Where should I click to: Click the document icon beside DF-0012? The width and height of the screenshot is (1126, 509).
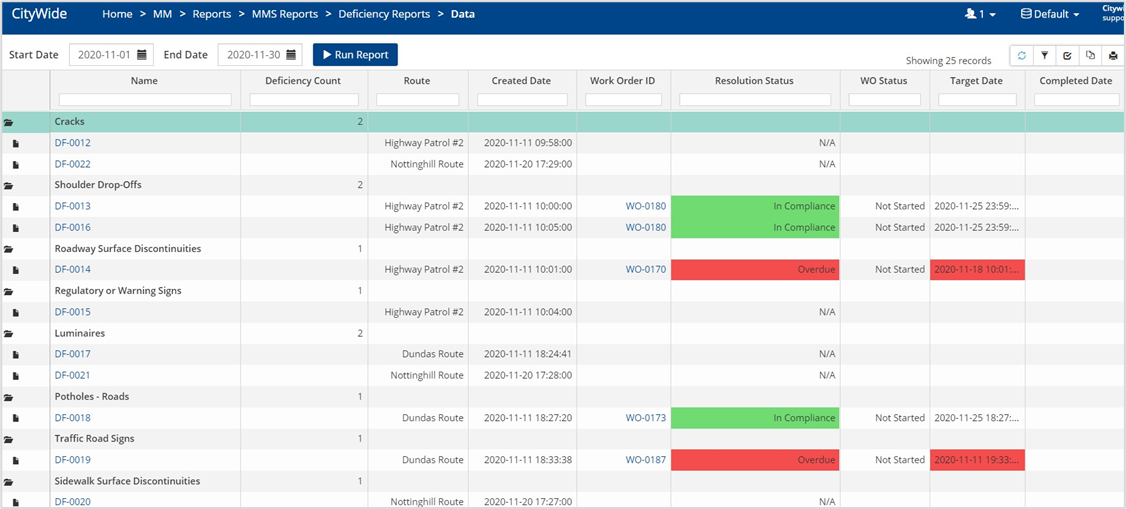[16, 143]
